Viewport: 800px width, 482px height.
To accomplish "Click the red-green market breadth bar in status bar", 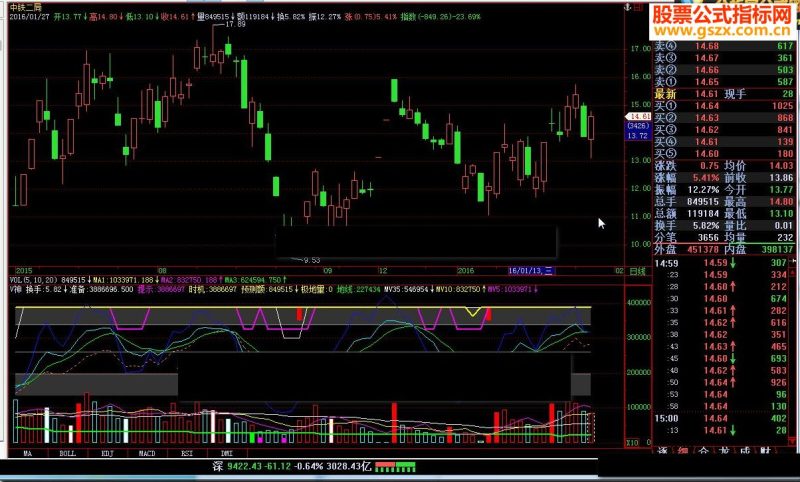I will pyautogui.click(x=395, y=466).
